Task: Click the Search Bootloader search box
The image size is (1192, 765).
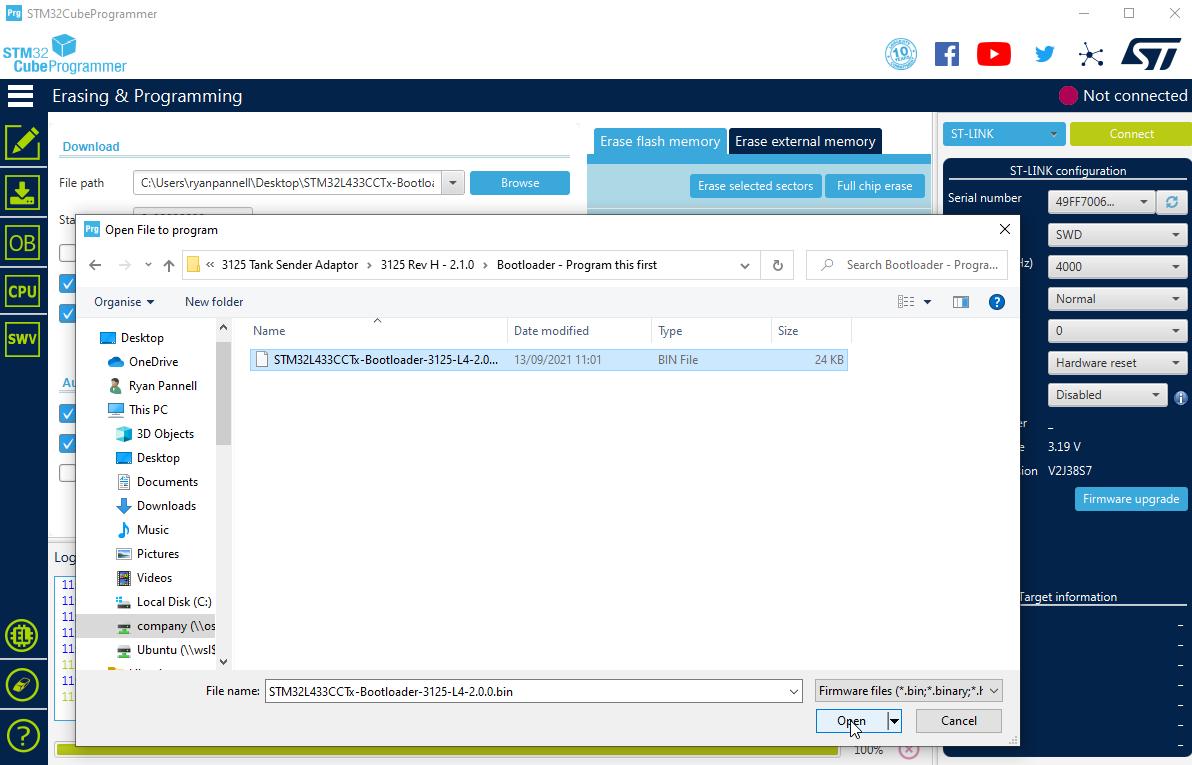Action: [x=907, y=265]
